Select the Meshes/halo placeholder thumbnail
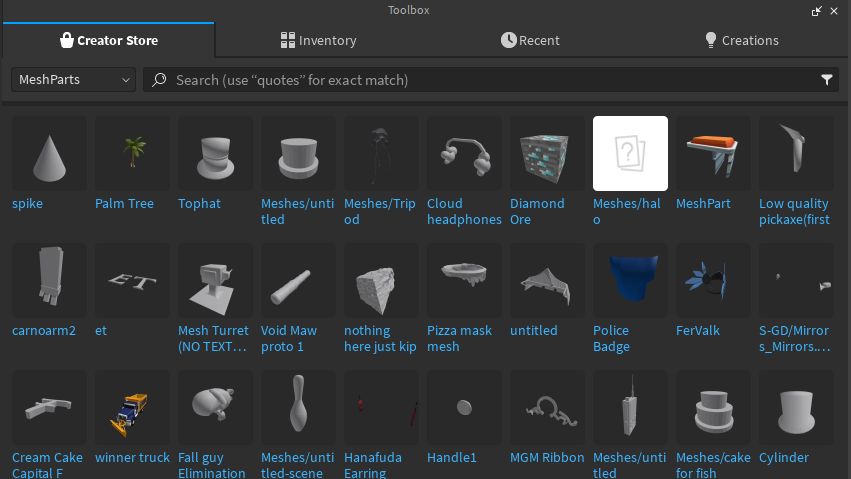Viewport: 851px width, 479px height. [631, 154]
